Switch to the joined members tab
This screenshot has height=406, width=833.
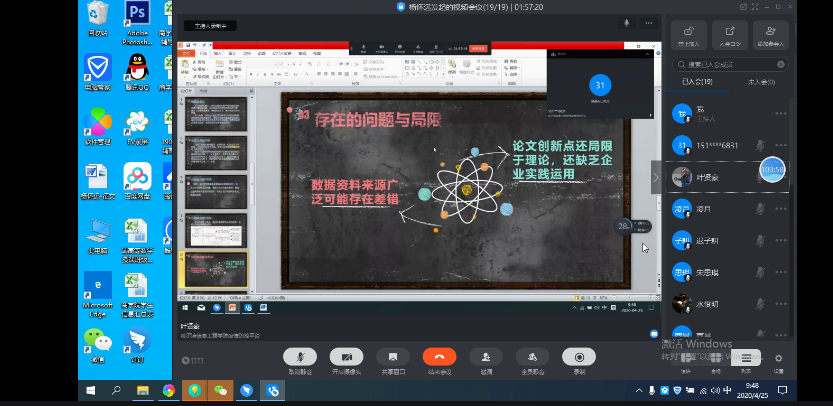698,83
